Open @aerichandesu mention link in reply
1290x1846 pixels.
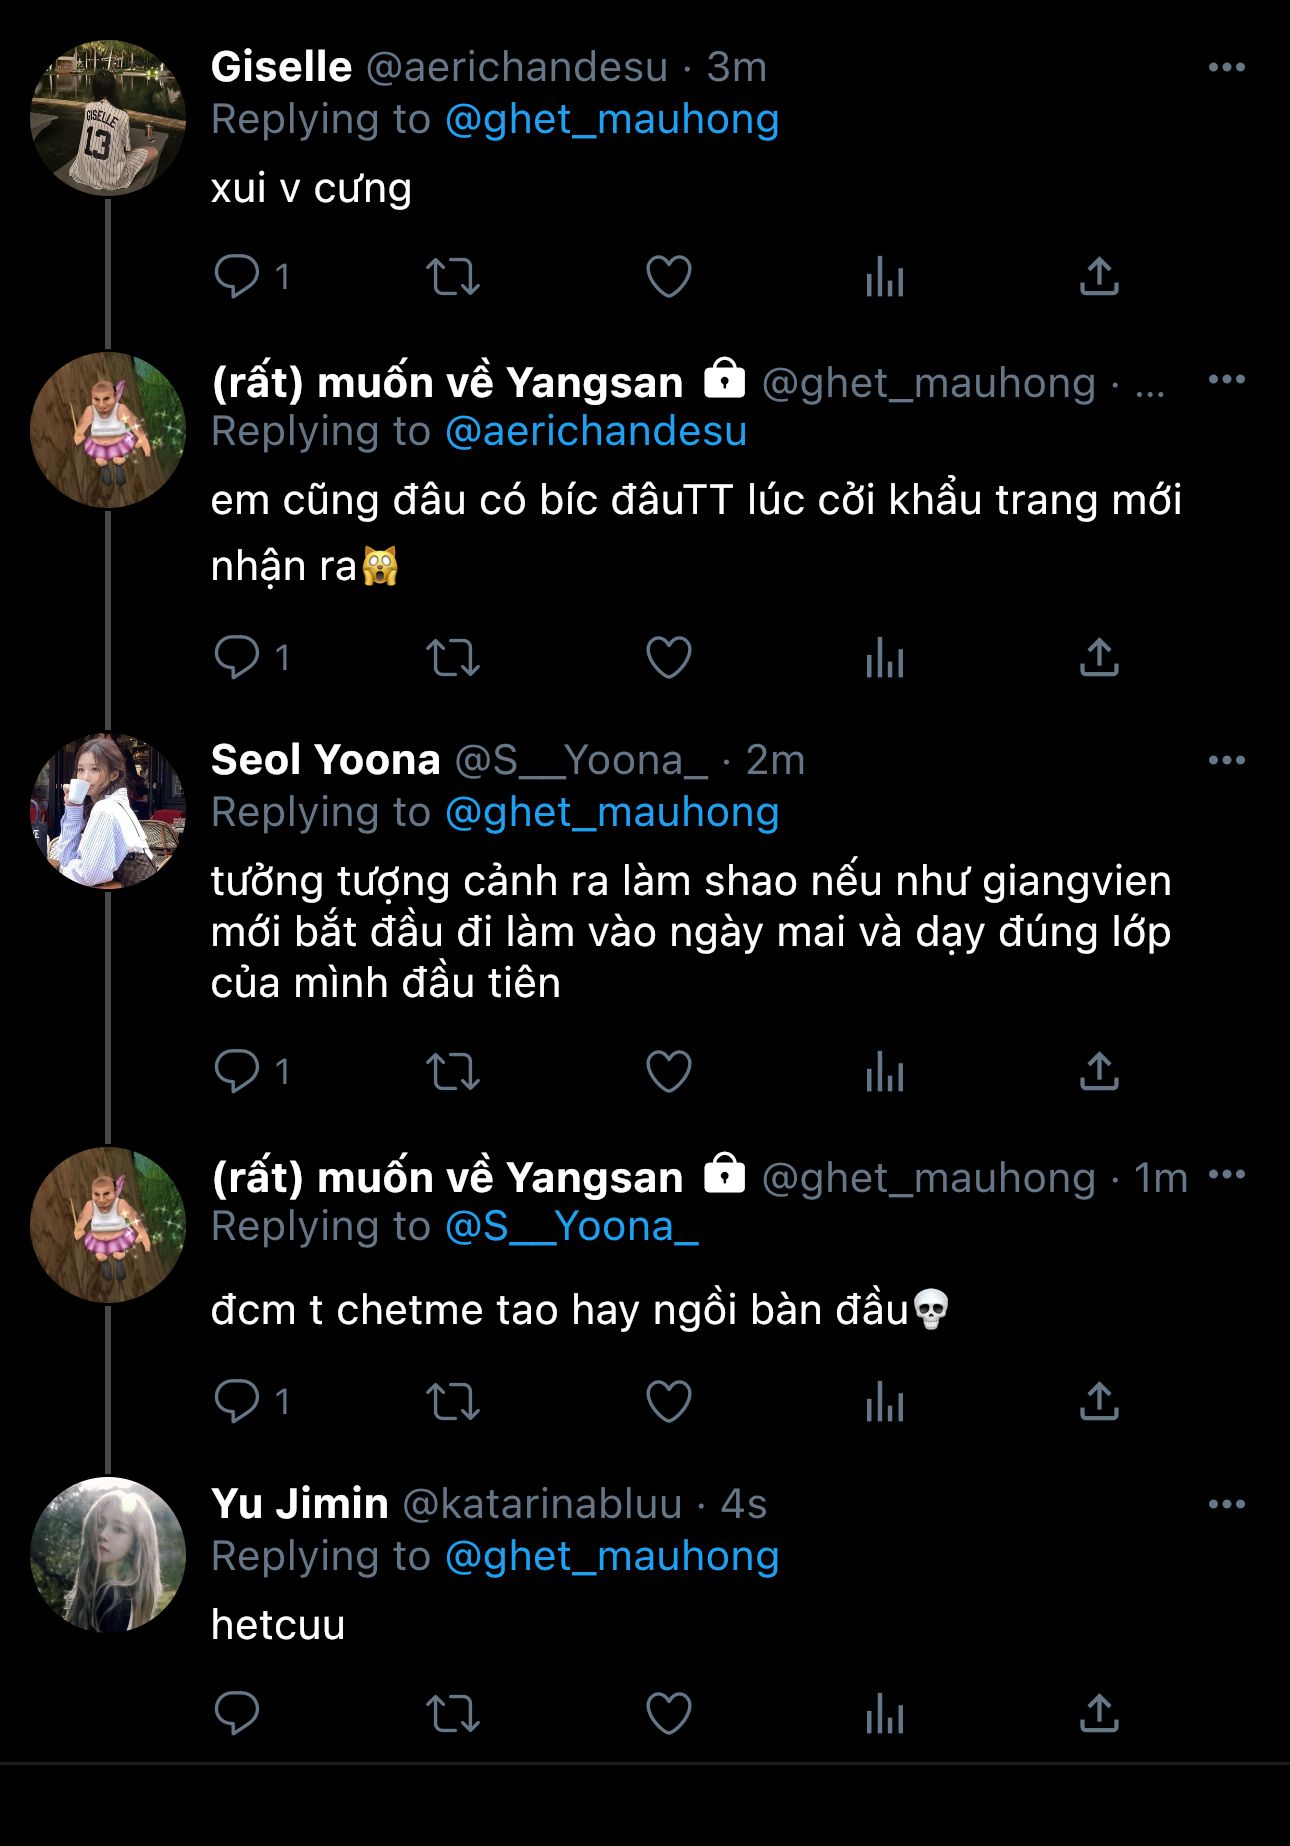pos(596,431)
